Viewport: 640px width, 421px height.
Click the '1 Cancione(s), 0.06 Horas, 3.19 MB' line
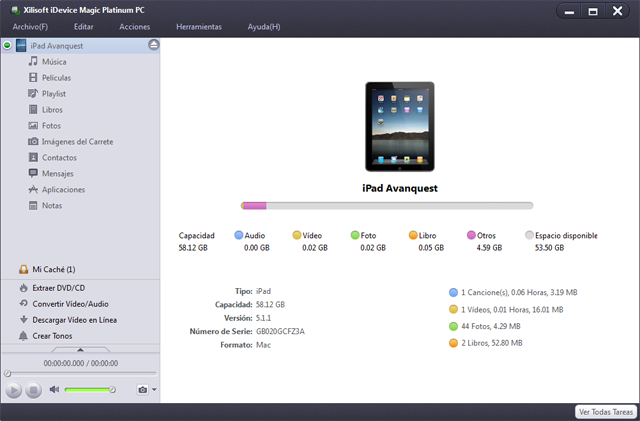click(x=519, y=292)
